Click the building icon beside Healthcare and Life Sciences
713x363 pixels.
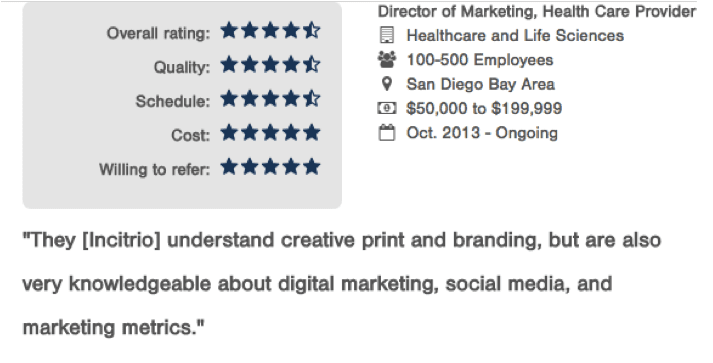pos(387,35)
